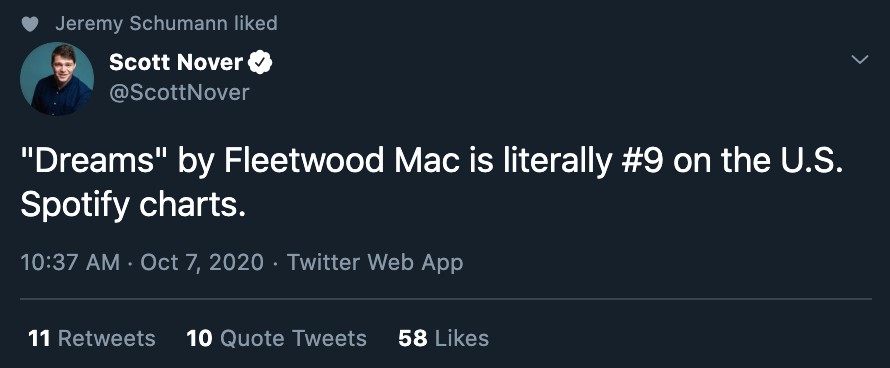Click Scott Nover's profile photo avatar

pos(57,79)
